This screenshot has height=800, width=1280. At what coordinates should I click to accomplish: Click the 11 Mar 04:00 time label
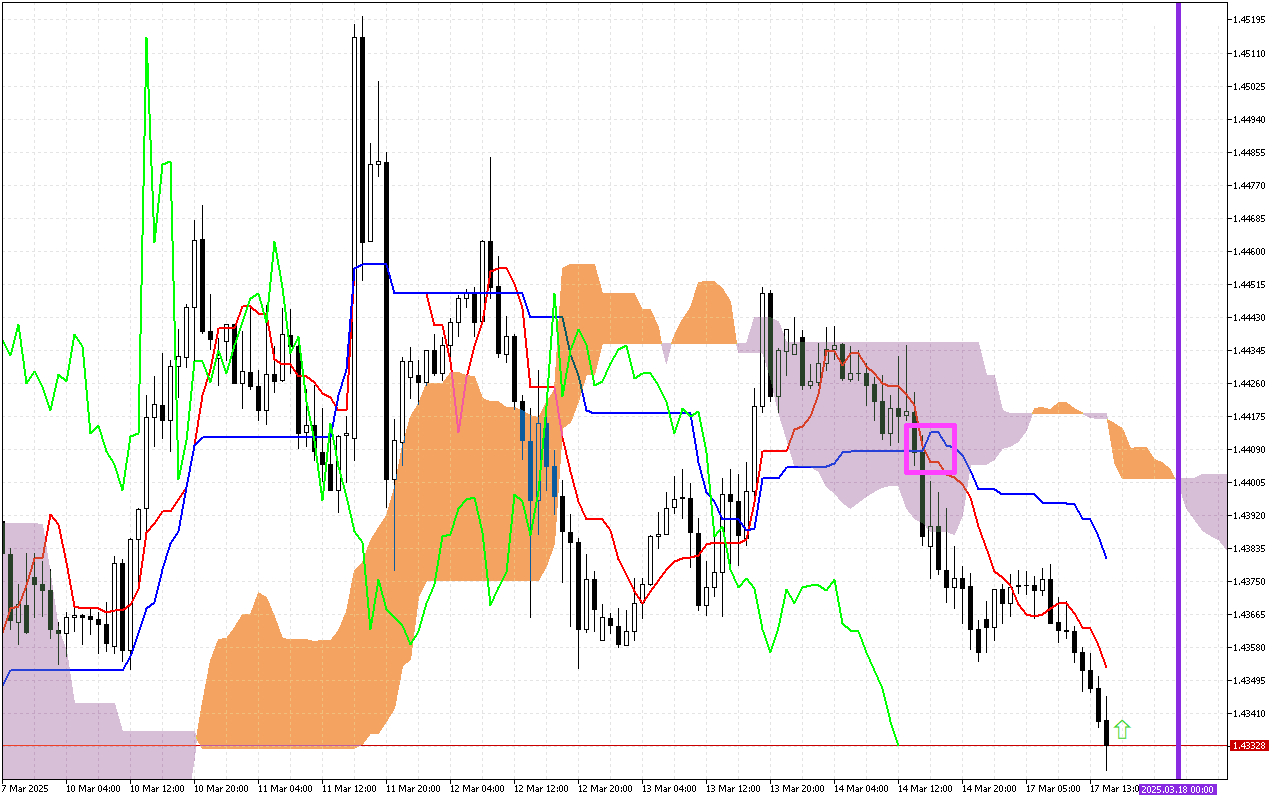coord(286,789)
